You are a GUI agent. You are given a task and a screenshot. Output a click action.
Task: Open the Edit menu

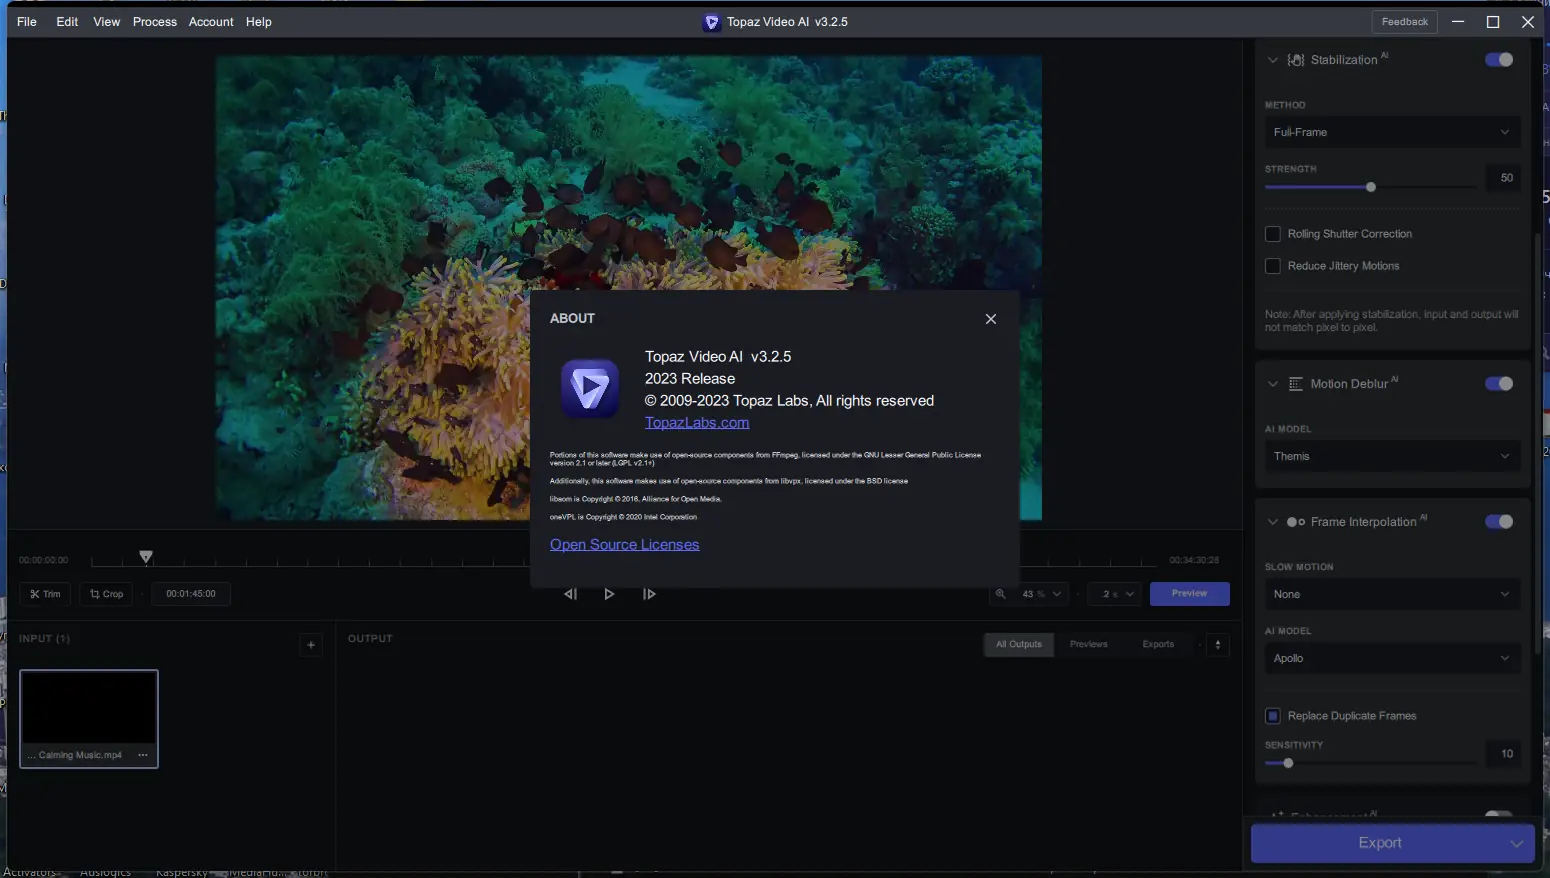67,22
